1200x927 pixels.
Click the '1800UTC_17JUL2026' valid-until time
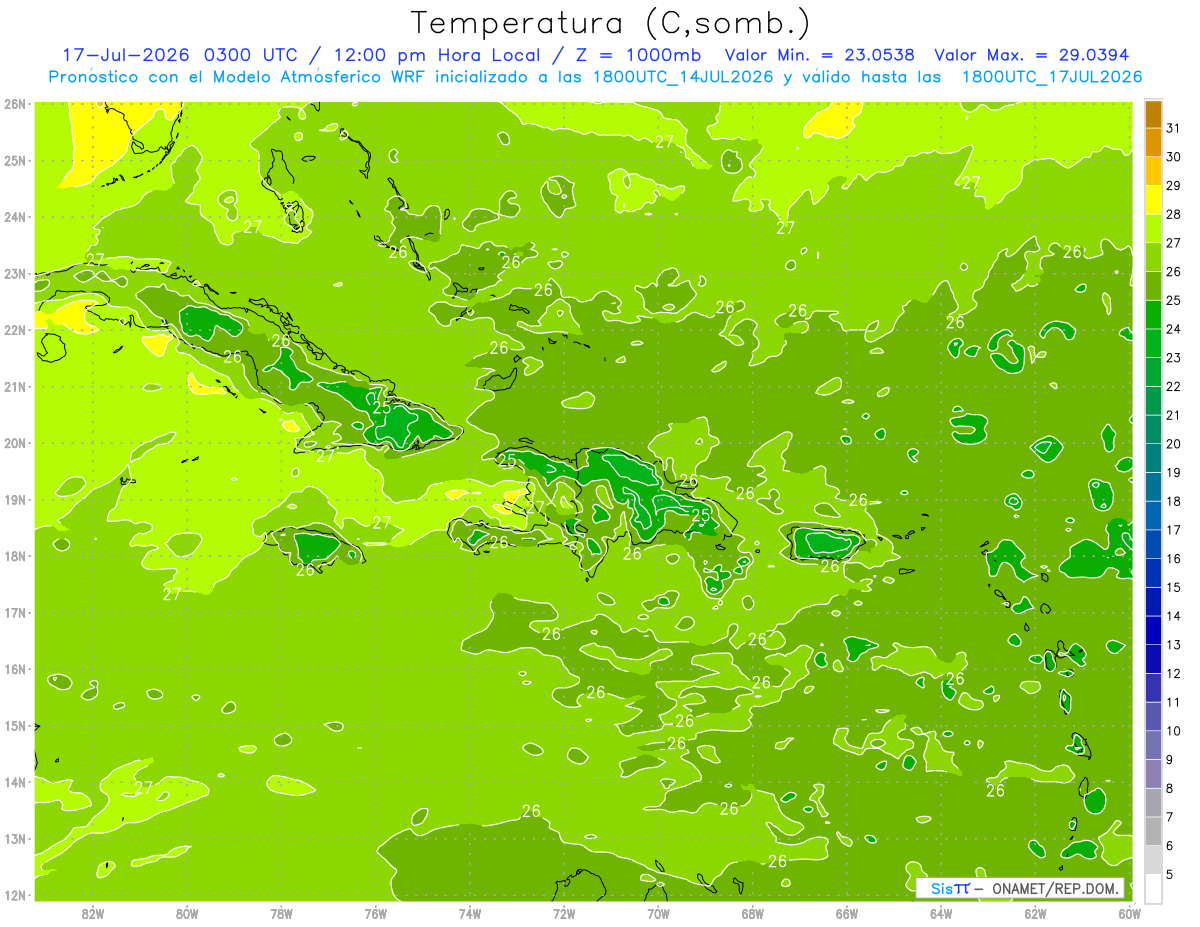pyautogui.click(x=1051, y=77)
